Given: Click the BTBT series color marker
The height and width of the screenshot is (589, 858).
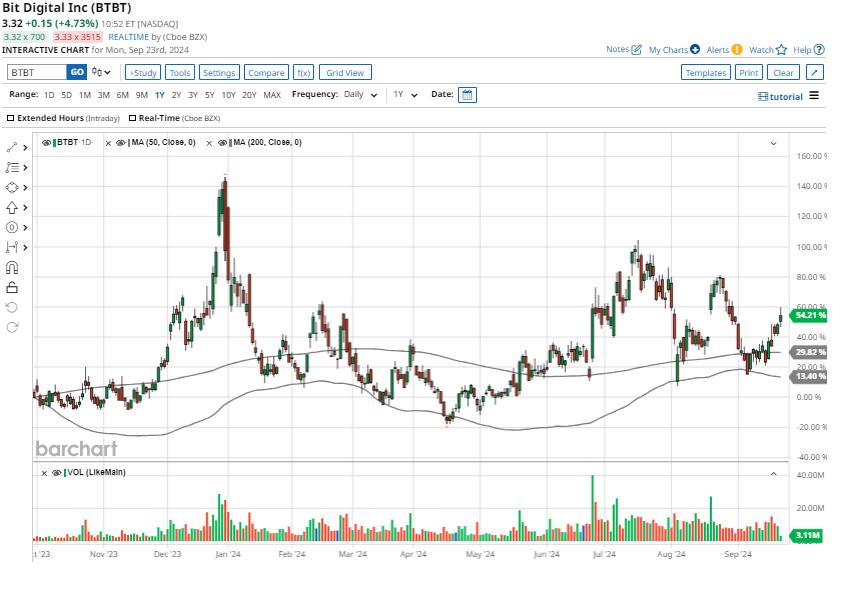Looking at the screenshot, I should coord(54,143).
